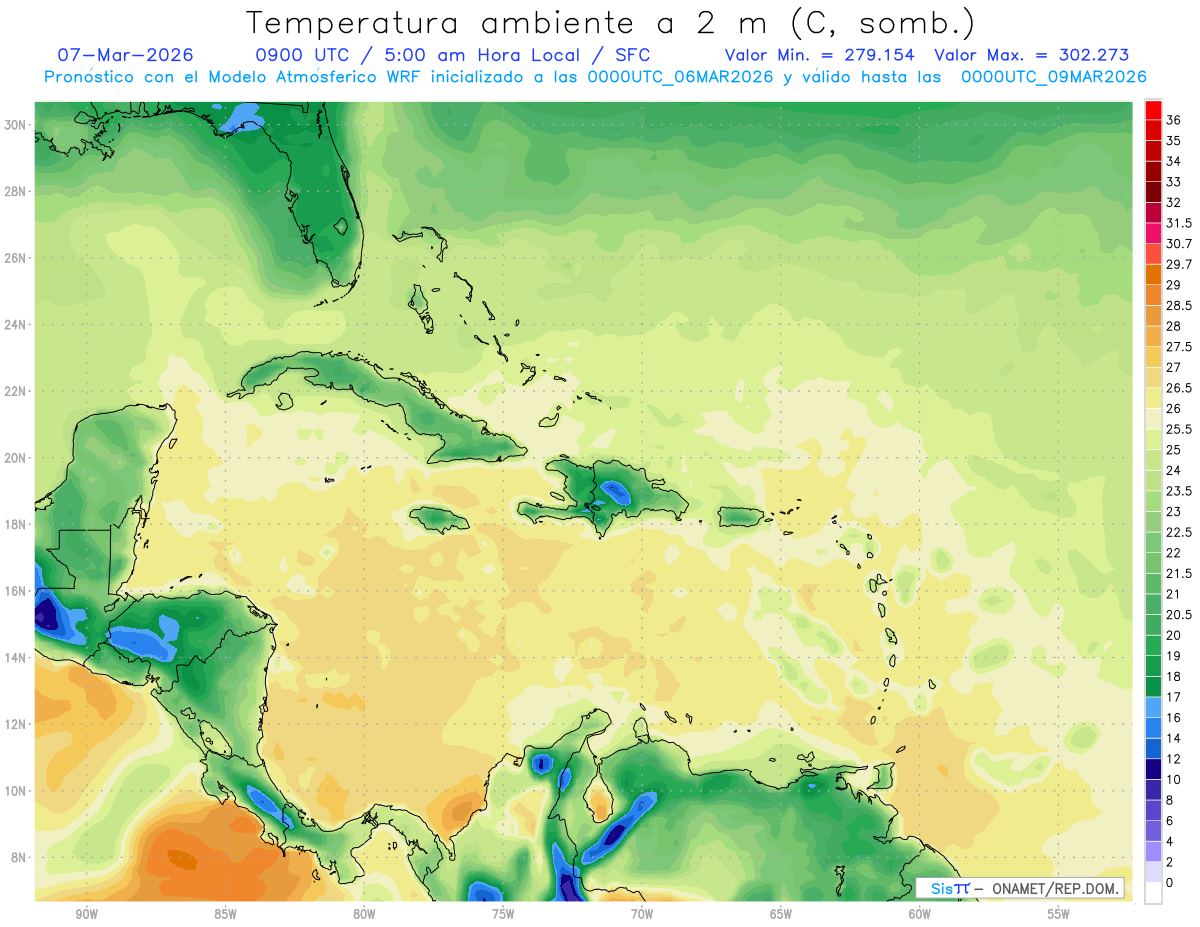This screenshot has height=927, width=1200.
Task: Click the legend value "21.5"
Action: pyautogui.click(x=1179, y=574)
